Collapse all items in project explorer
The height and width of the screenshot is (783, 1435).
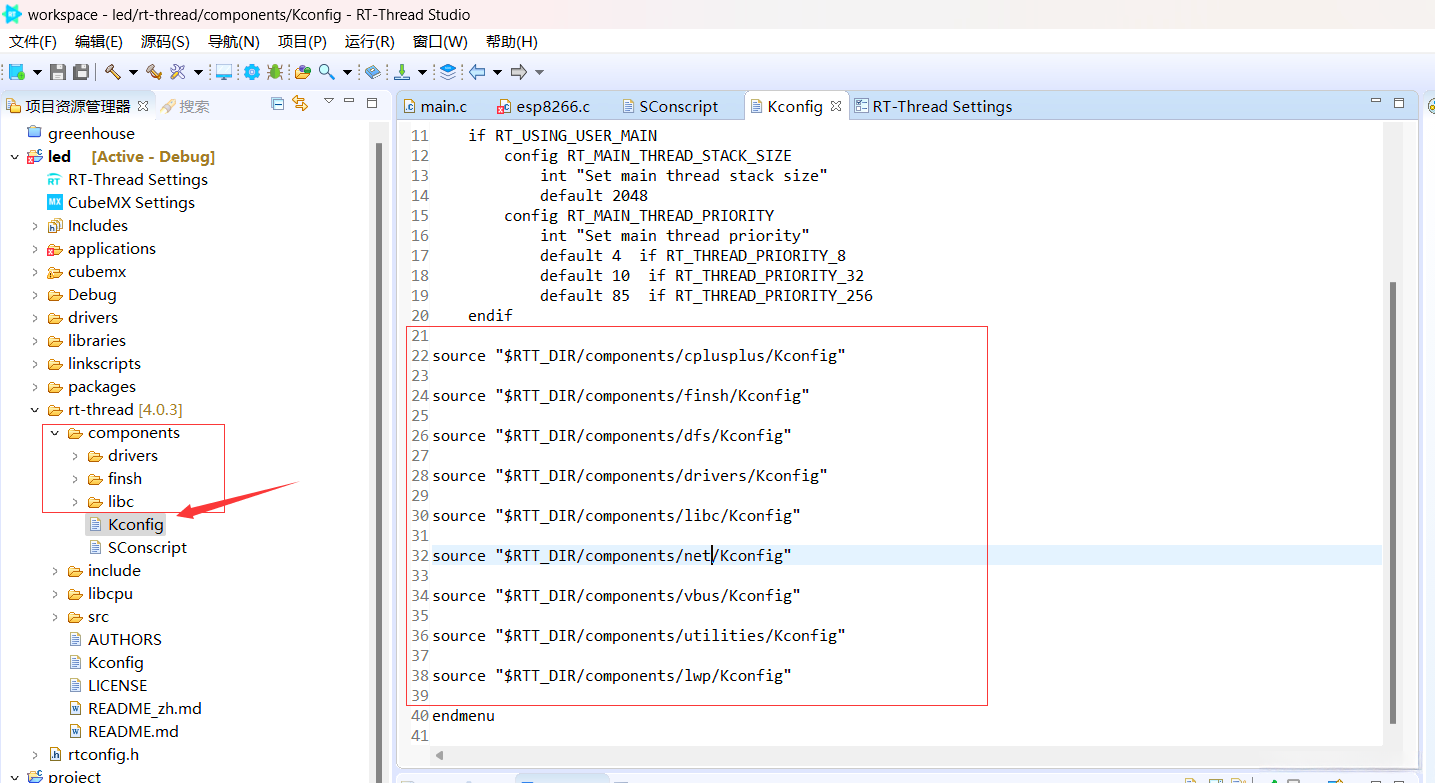[x=278, y=103]
